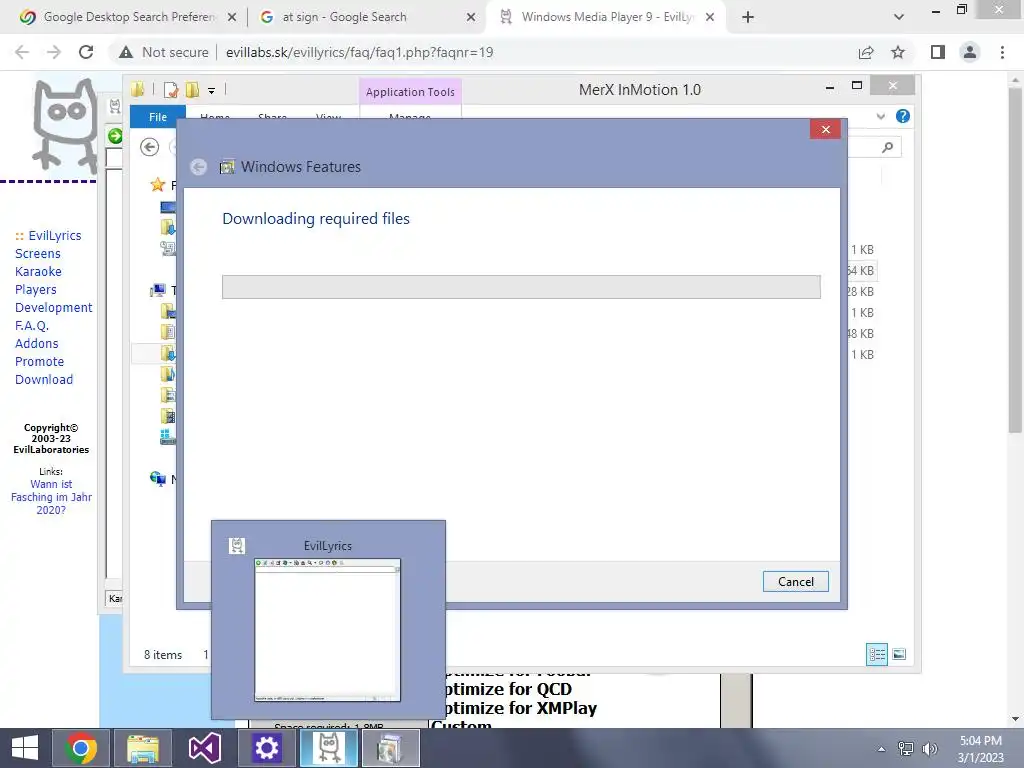Open File Explorer from the taskbar
The height and width of the screenshot is (768, 1024).
(142, 748)
